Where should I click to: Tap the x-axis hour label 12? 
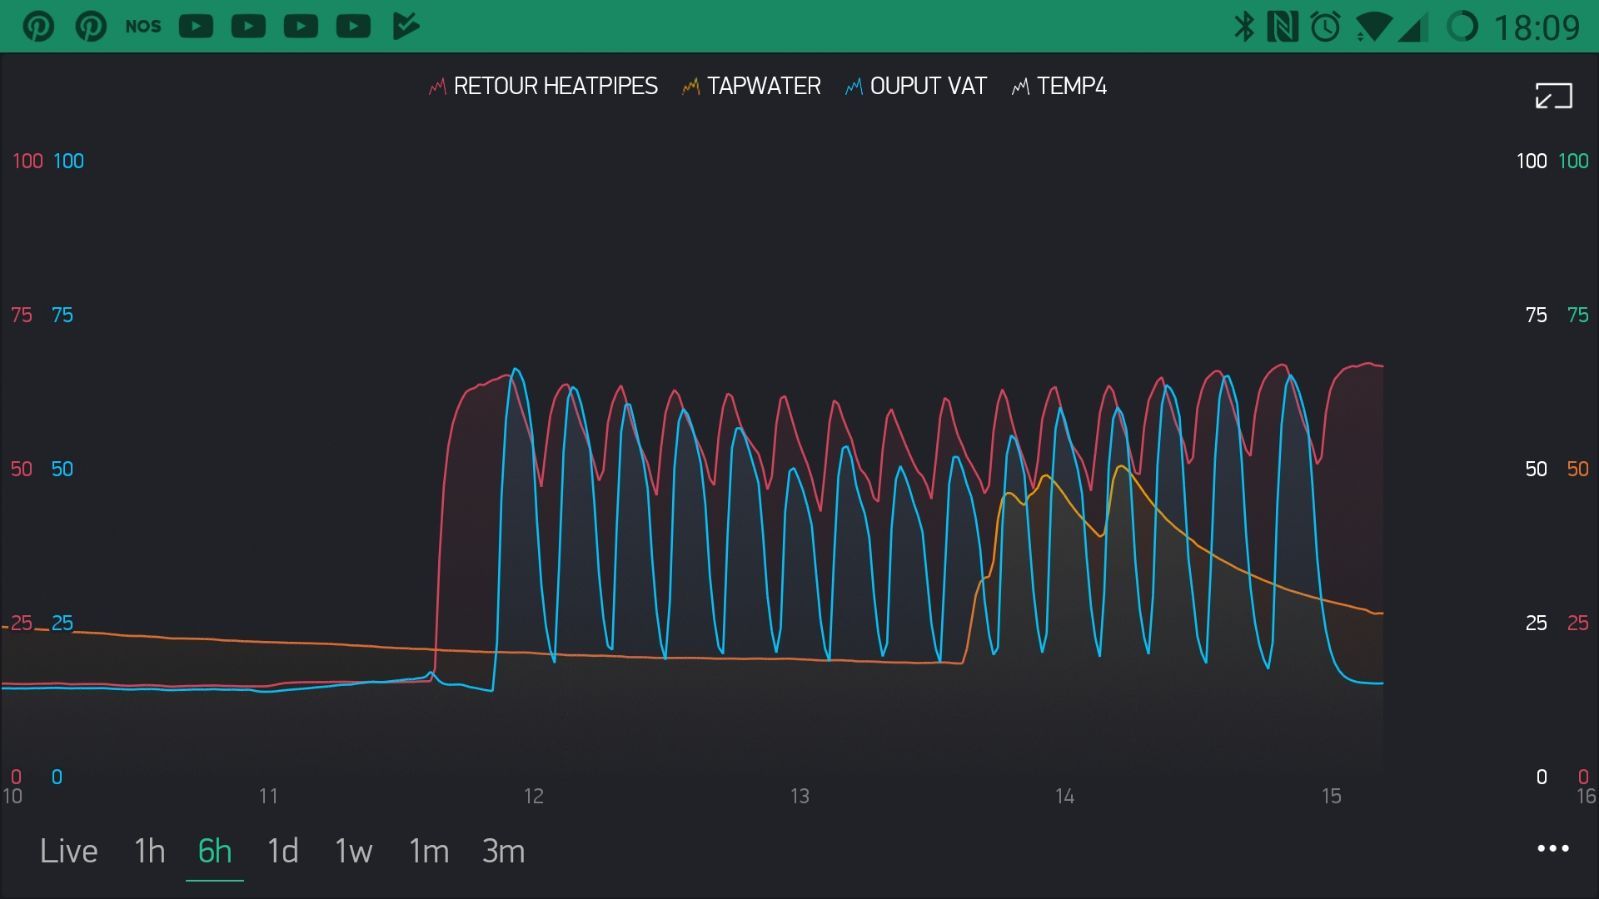534,796
